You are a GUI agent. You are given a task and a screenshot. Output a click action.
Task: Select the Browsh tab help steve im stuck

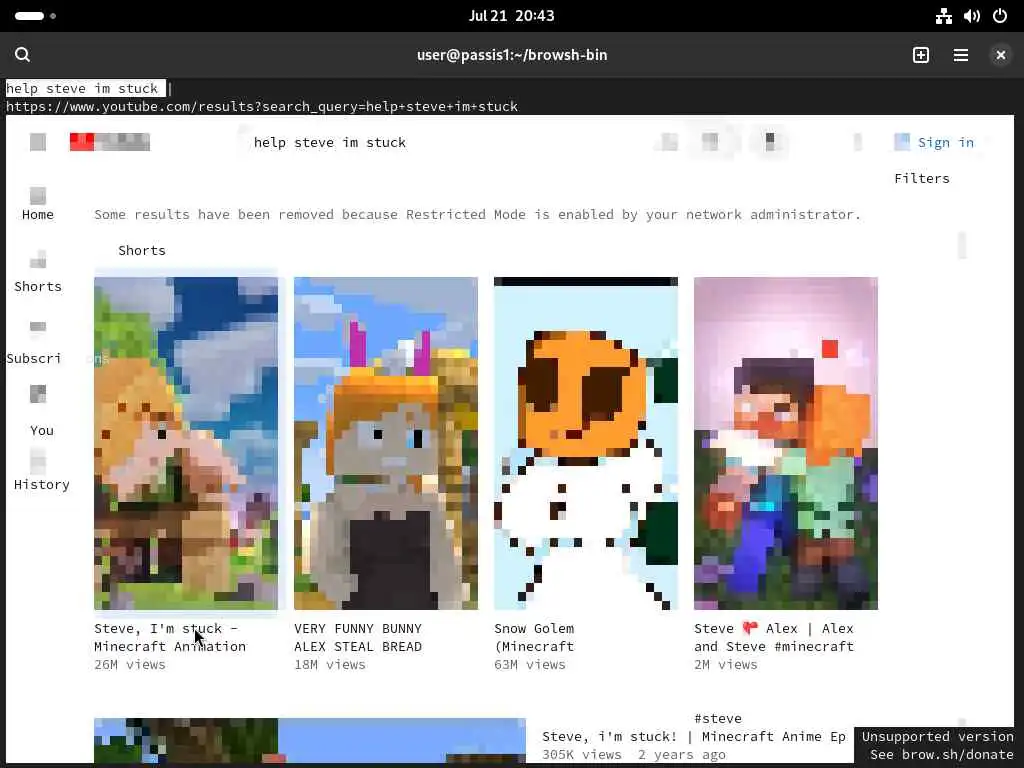point(86,88)
